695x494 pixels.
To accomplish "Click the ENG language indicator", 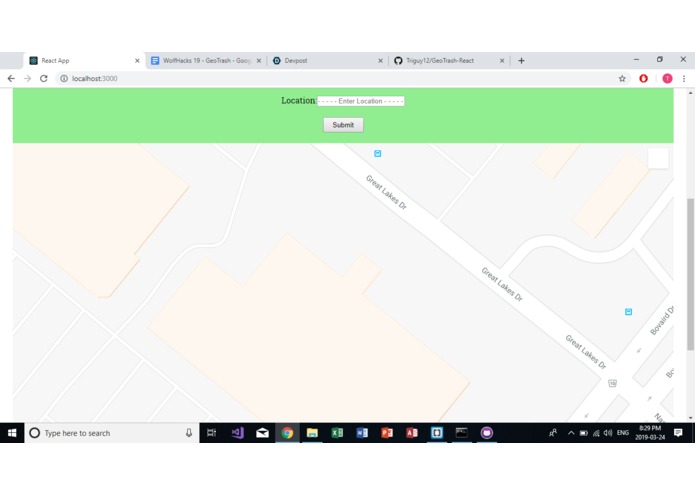I will coord(623,433).
